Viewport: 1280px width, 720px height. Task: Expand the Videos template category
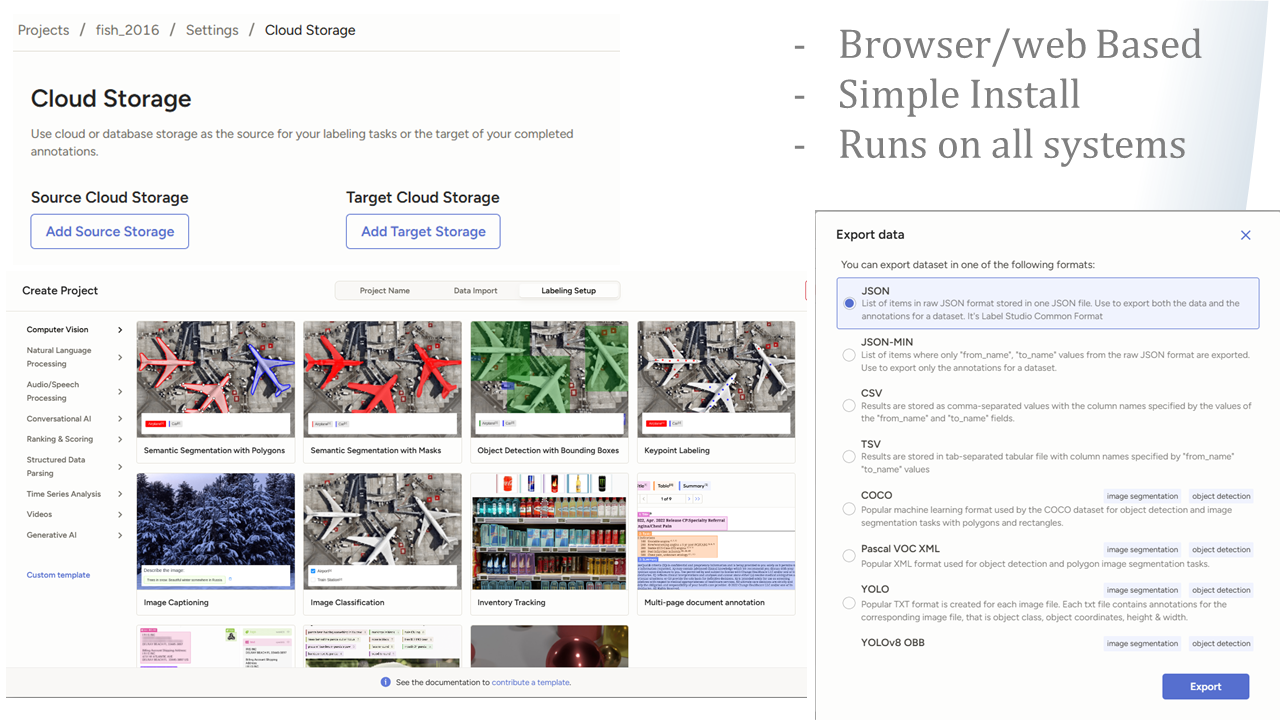tap(120, 515)
